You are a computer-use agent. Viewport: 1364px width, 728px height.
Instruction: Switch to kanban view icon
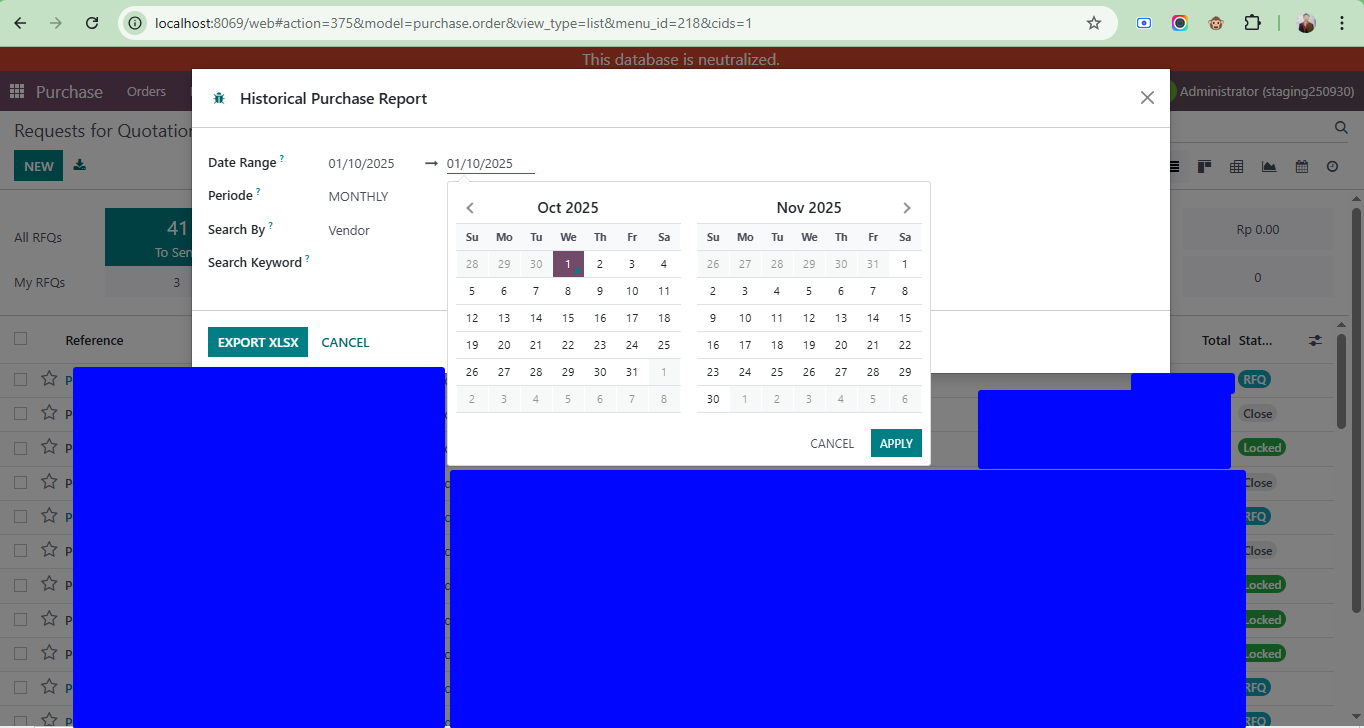pyautogui.click(x=1205, y=166)
